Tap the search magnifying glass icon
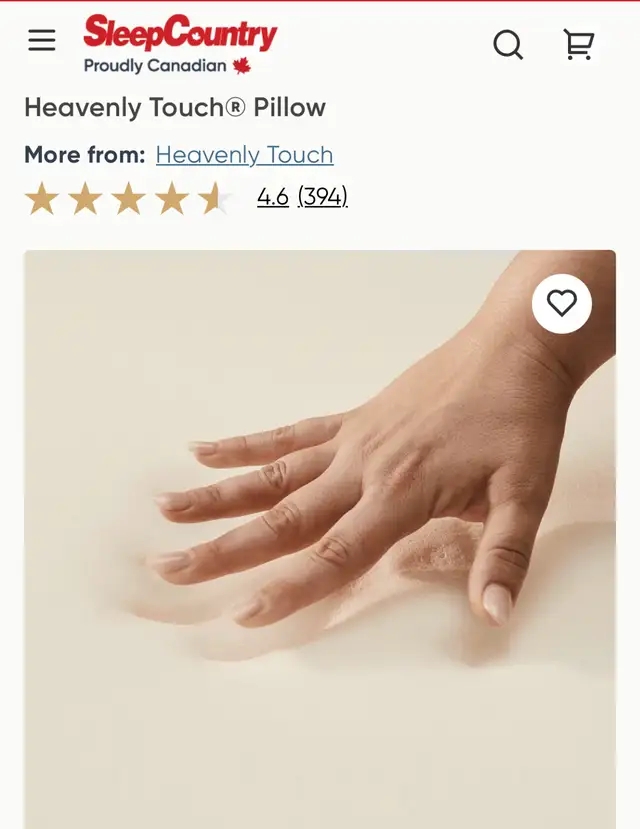 pyautogui.click(x=508, y=44)
